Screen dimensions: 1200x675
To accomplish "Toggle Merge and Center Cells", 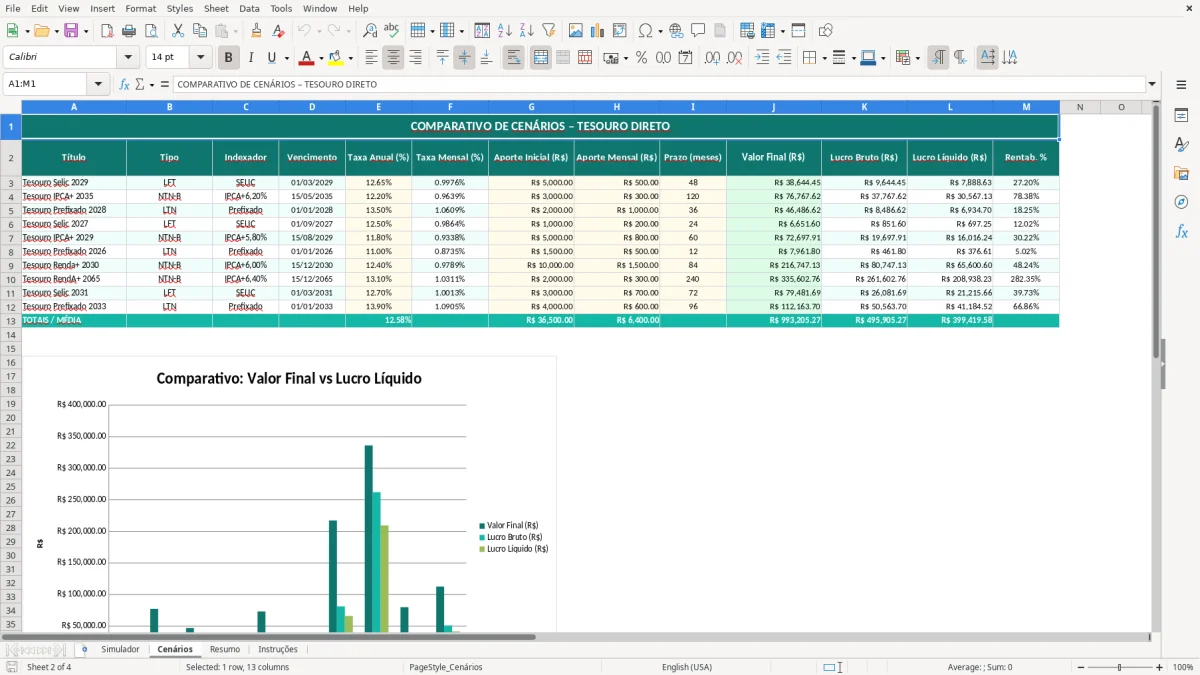I will (541, 58).
